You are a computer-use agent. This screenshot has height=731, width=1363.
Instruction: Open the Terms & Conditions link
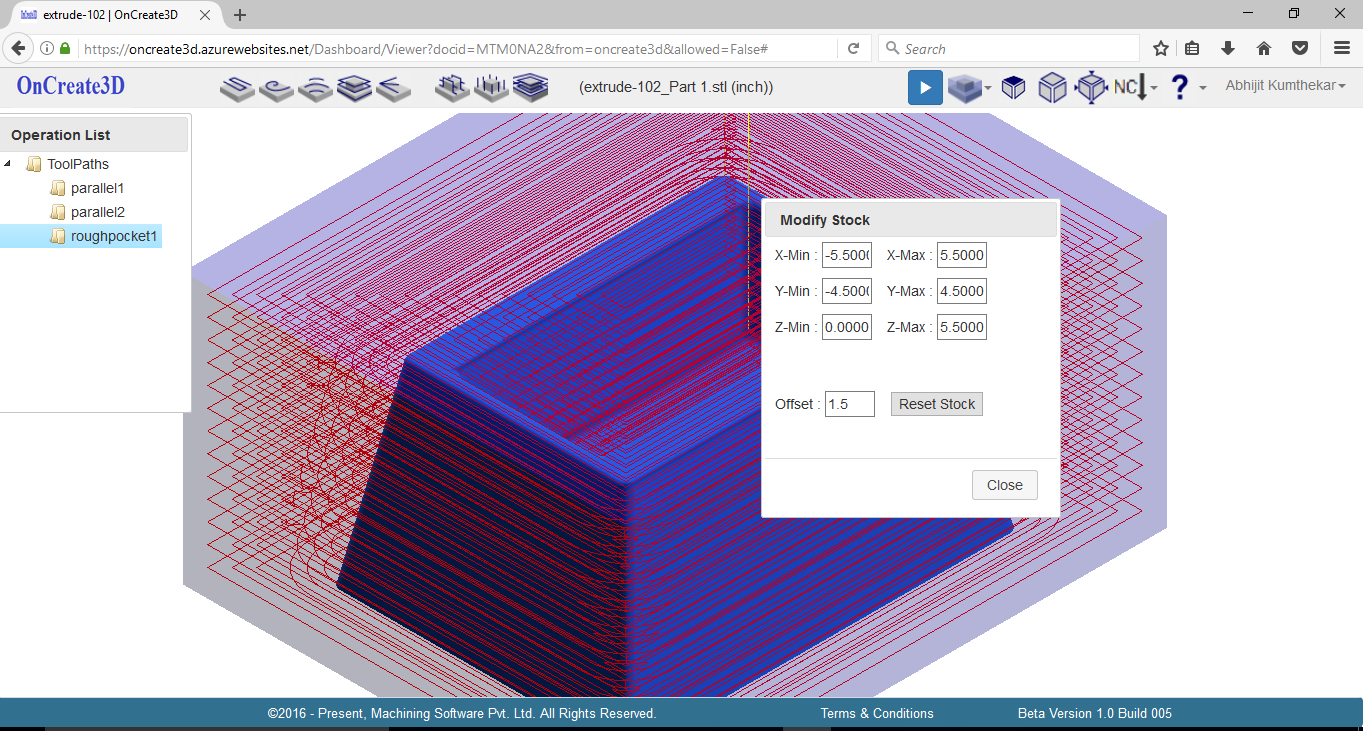tap(876, 713)
